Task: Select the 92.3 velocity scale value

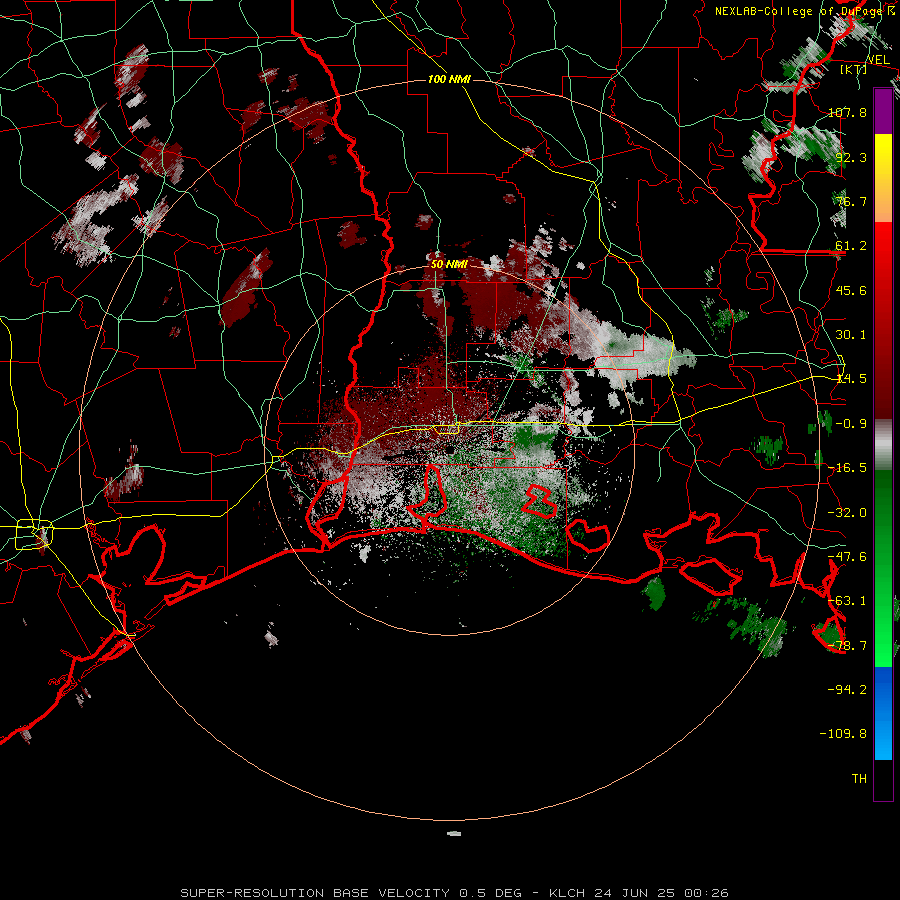Action: pos(851,157)
